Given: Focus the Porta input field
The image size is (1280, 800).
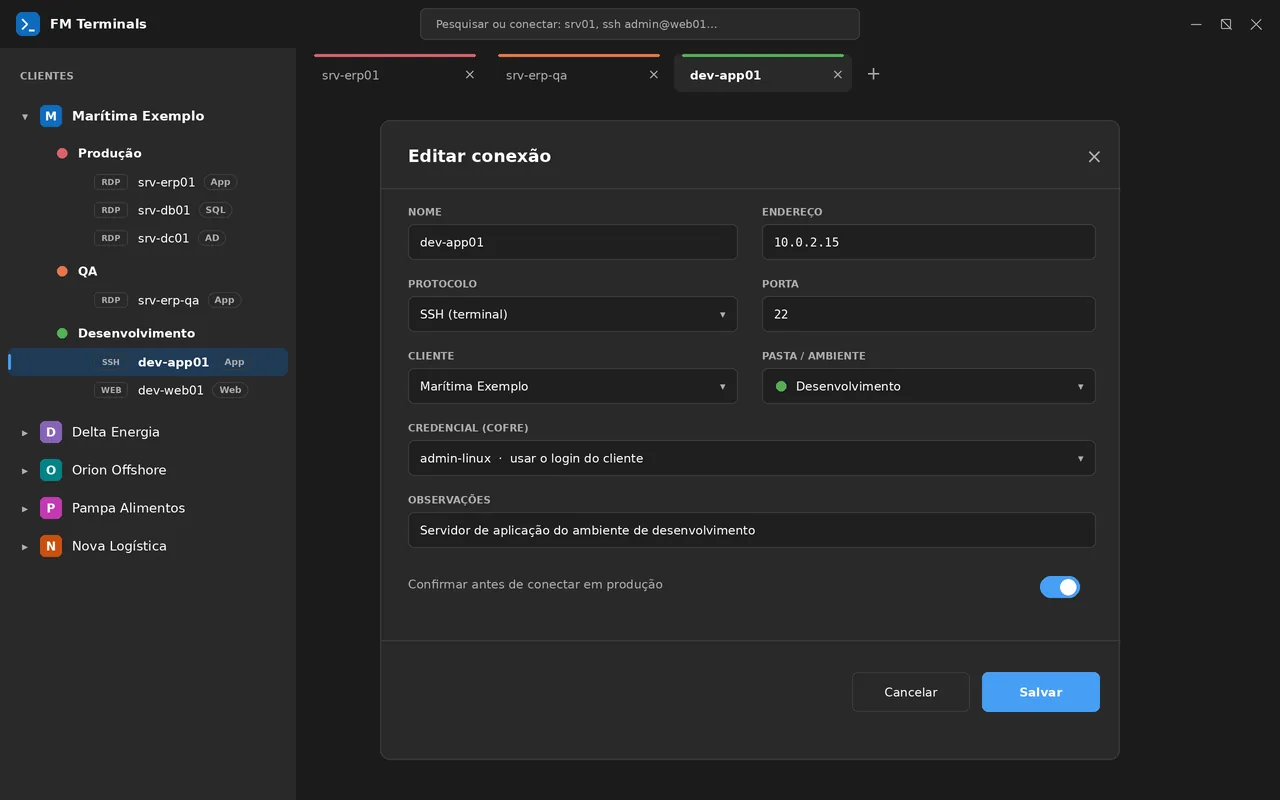Looking at the screenshot, I should point(929,314).
